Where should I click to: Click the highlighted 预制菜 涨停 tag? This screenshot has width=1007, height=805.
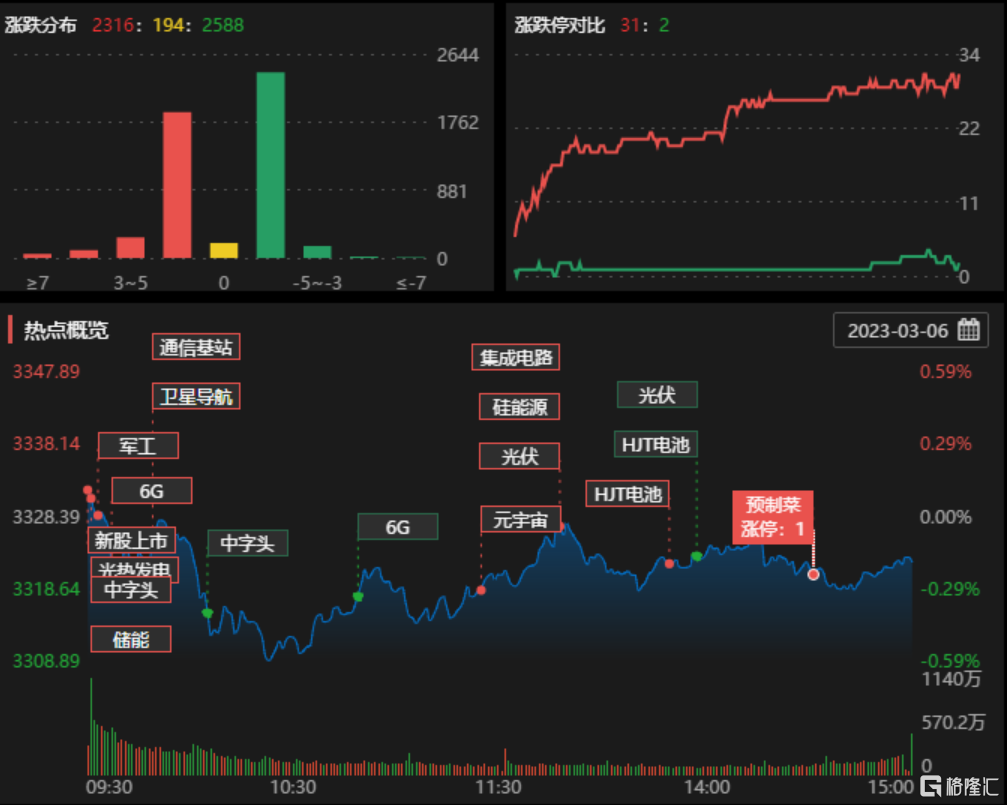pos(772,516)
